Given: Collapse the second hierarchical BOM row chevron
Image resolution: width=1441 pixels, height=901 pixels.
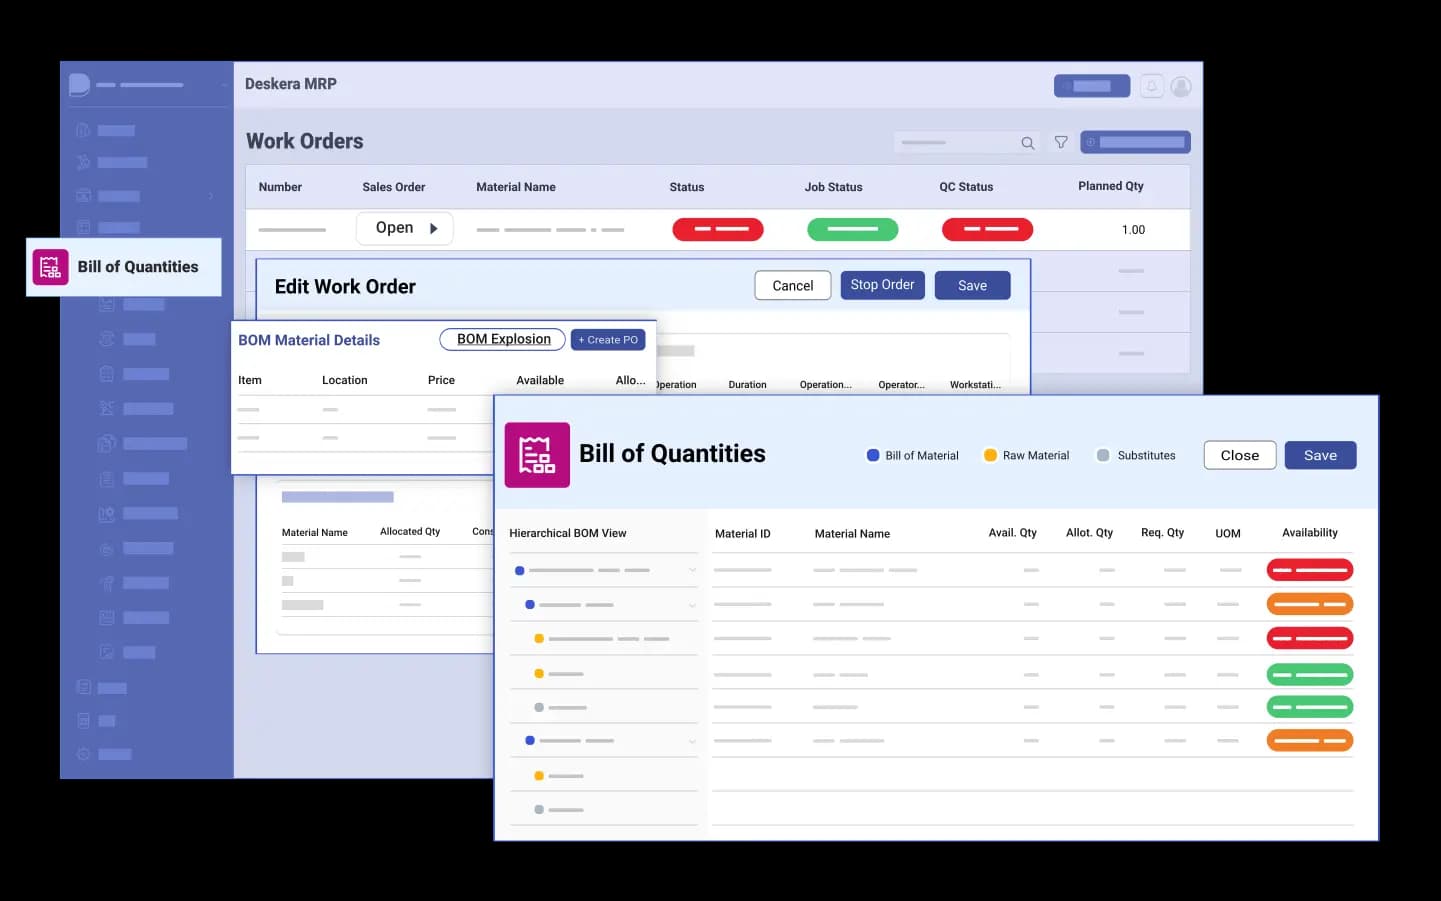Looking at the screenshot, I should (692, 605).
